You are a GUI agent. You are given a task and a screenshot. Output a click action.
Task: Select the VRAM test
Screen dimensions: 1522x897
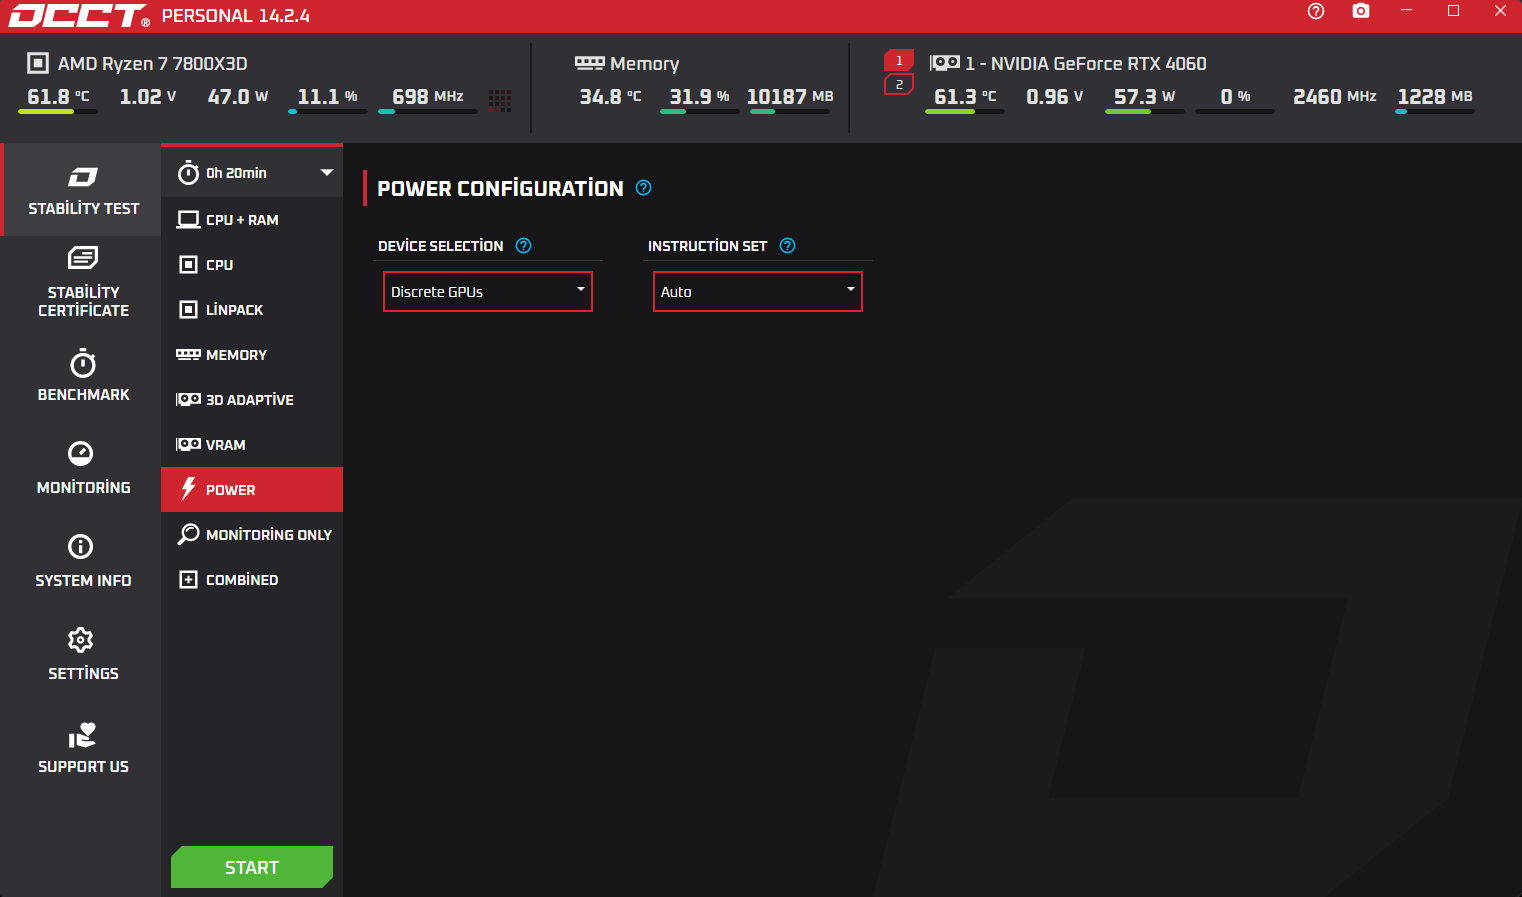(252, 445)
